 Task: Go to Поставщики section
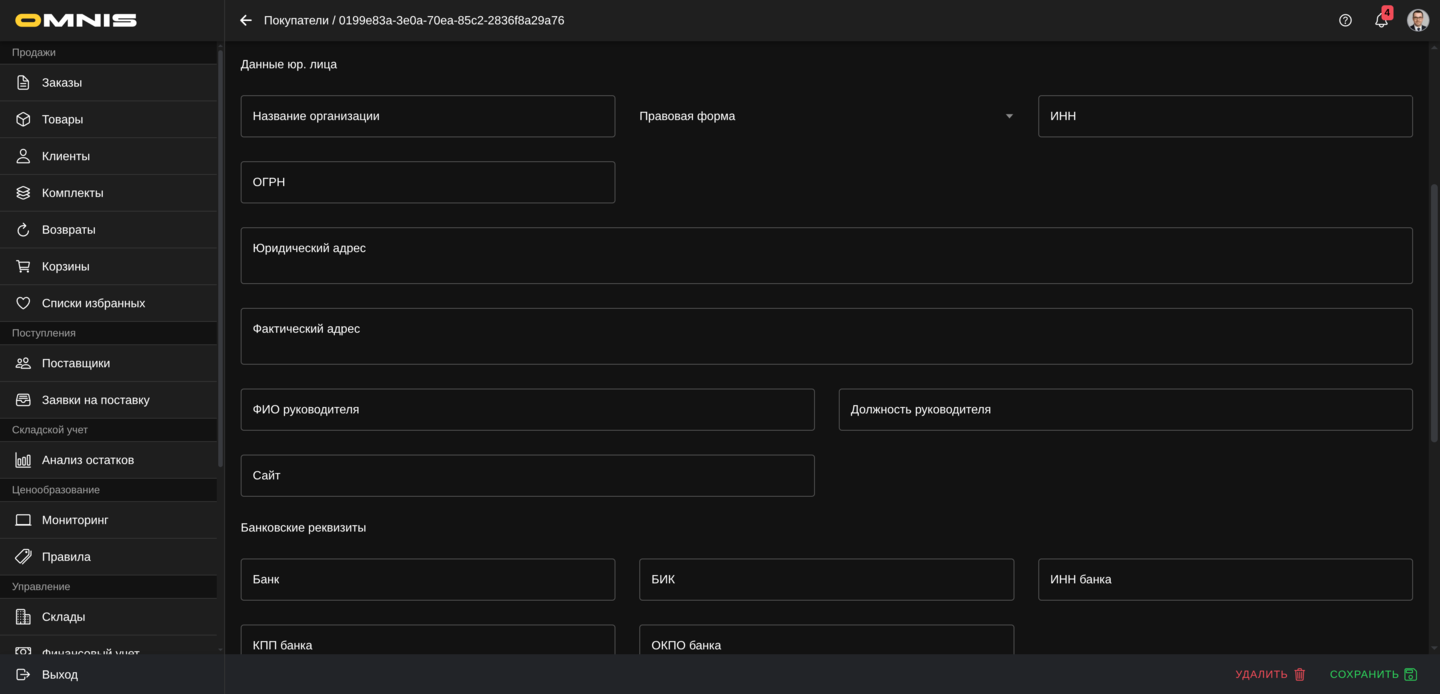[x=76, y=363]
